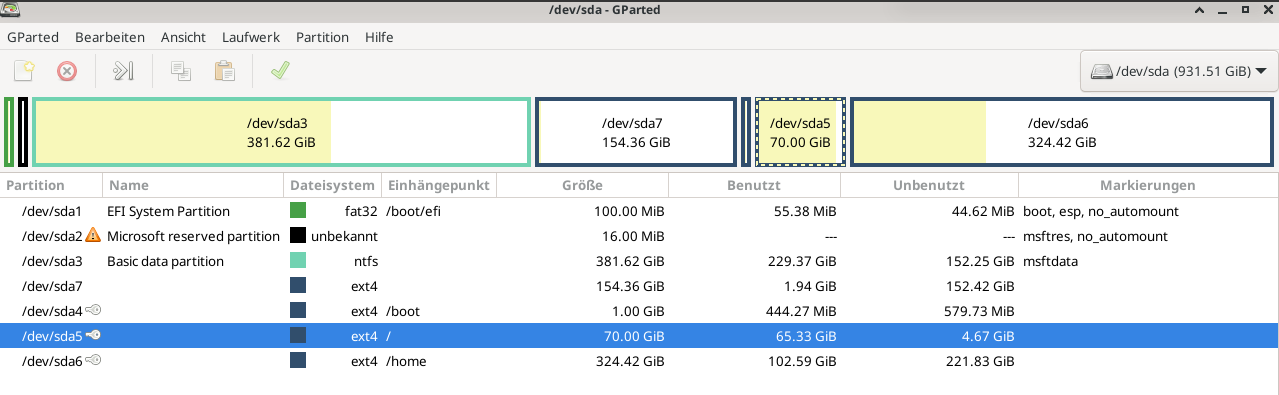Select the /dev/sda7 row in partition list
The image size is (1279, 395).
click(x=639, y=286)
